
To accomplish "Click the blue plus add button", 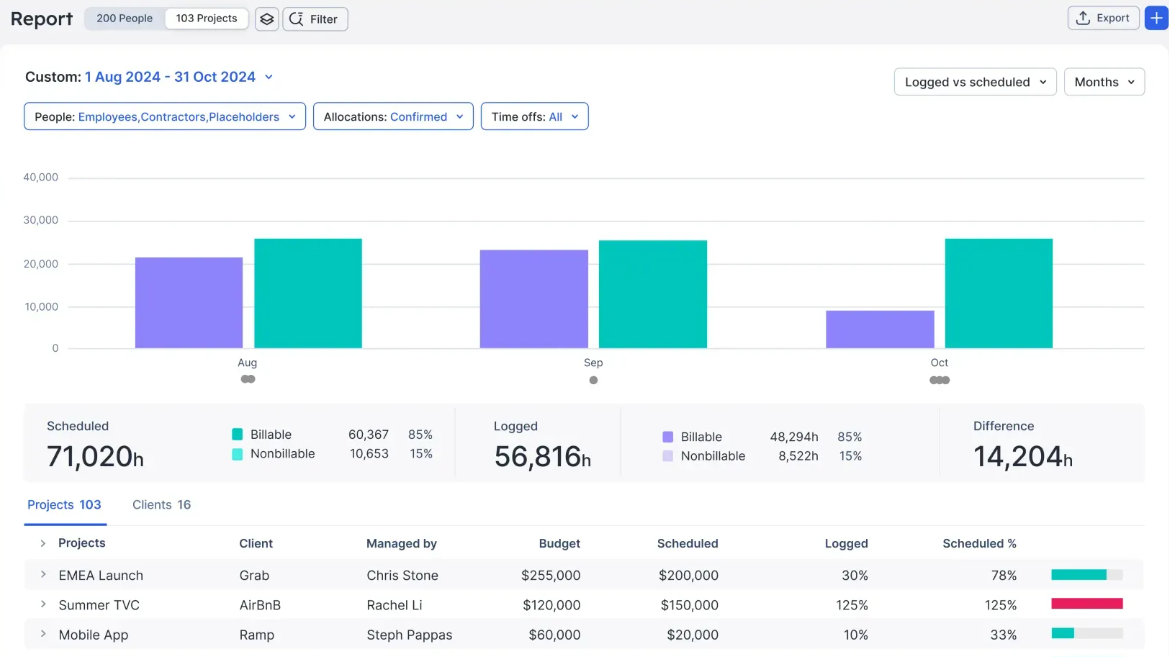I will point(1156,18).
